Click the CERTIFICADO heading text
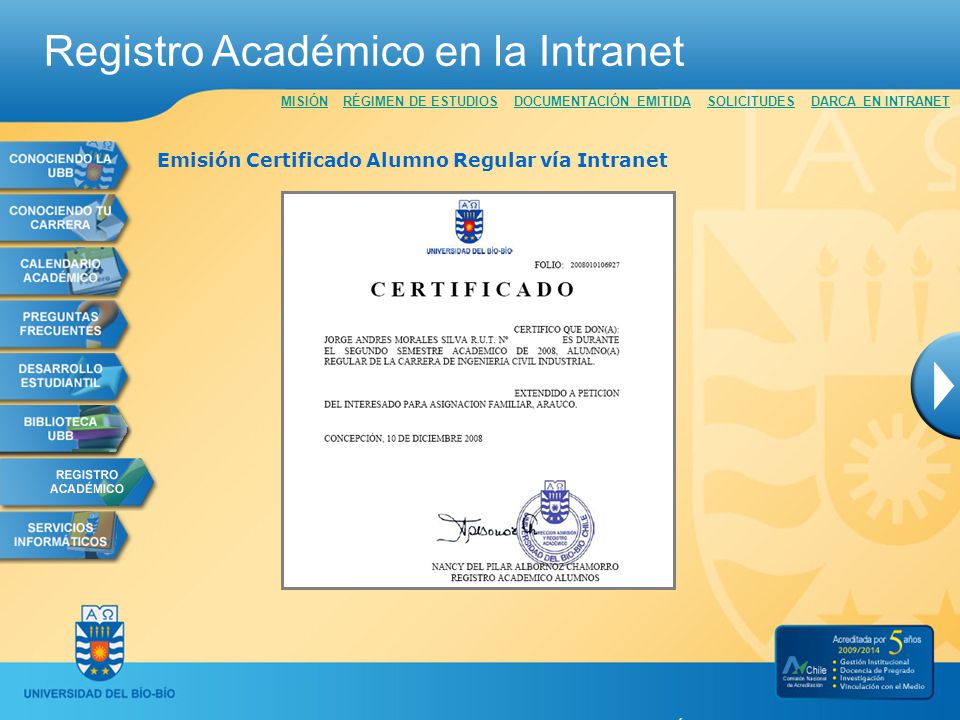Screen dimensions: 960x720 [x=472, y=290]
